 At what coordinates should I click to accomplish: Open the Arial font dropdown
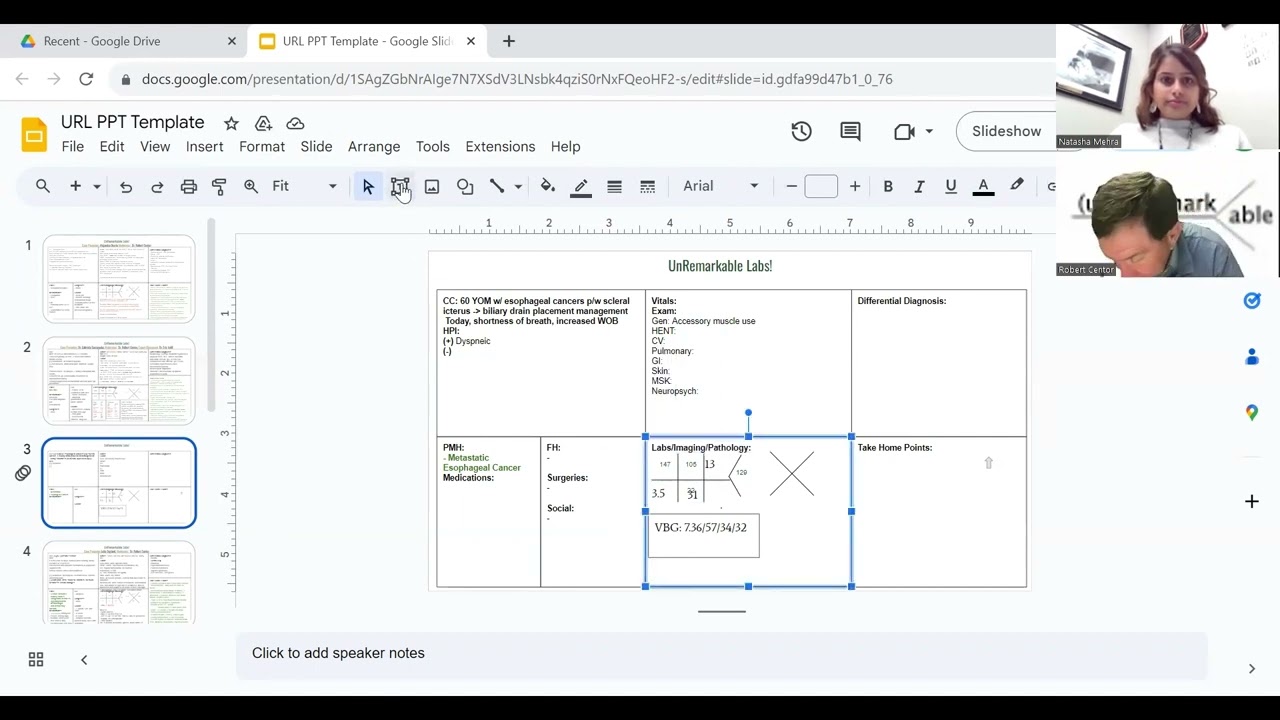[720, 186]
